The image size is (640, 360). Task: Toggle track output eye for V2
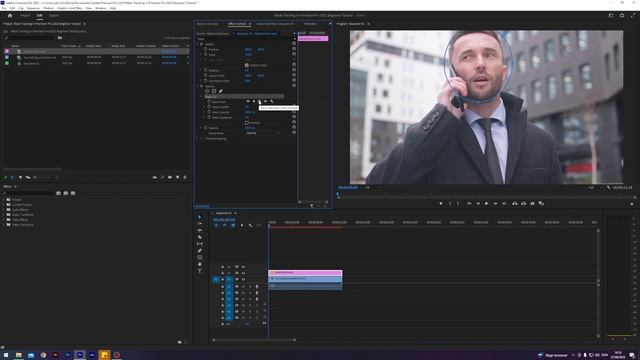pos(243,273)
